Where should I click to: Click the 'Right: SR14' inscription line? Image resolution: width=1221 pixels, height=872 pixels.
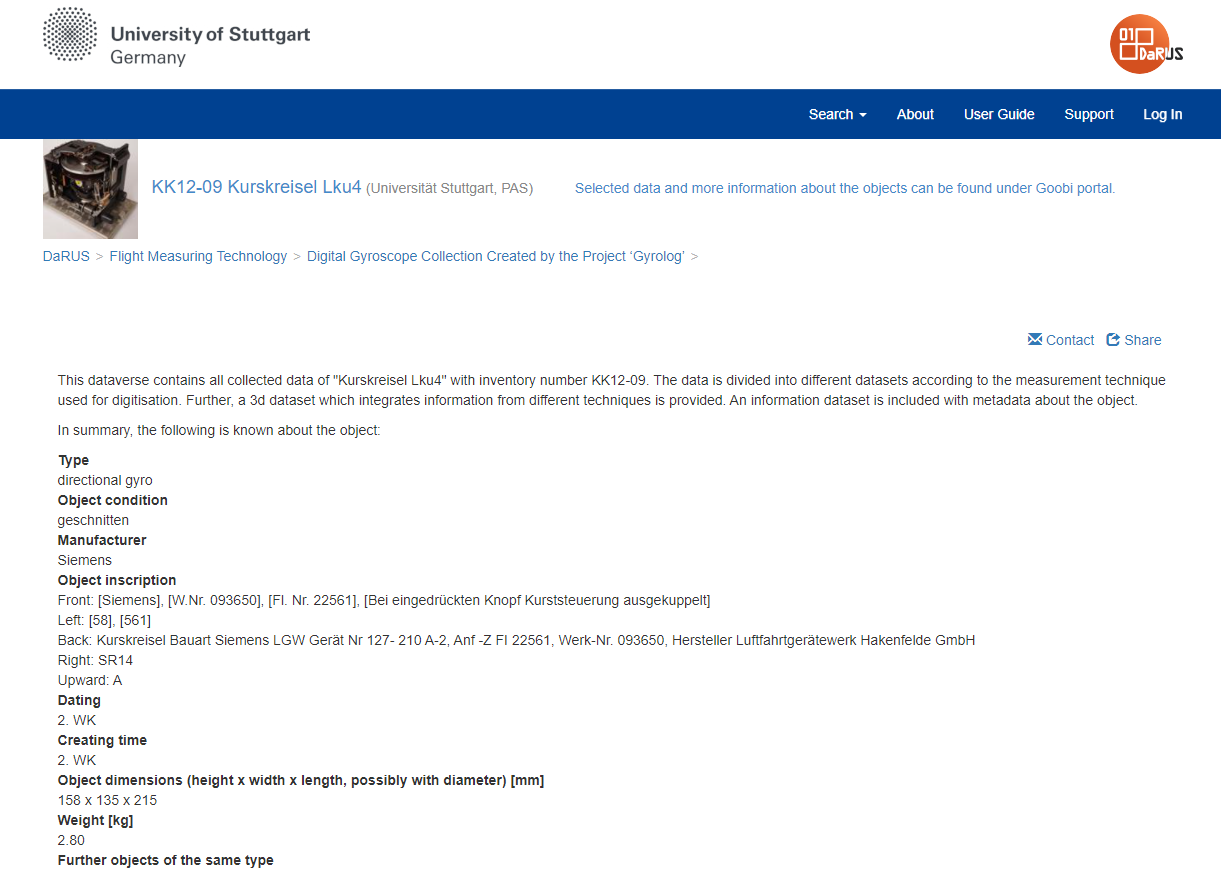coord(95,660)
